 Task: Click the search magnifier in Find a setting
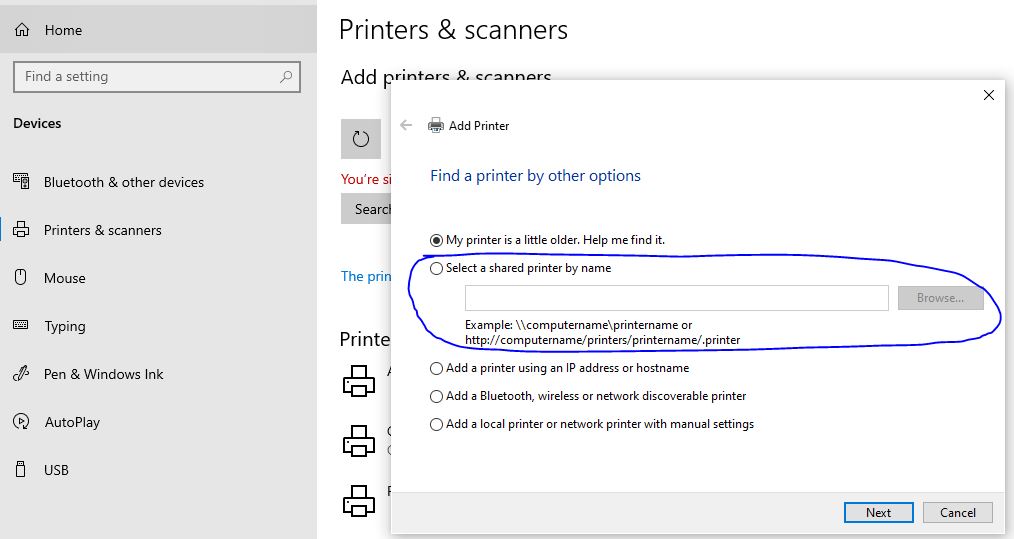(286, 77)
